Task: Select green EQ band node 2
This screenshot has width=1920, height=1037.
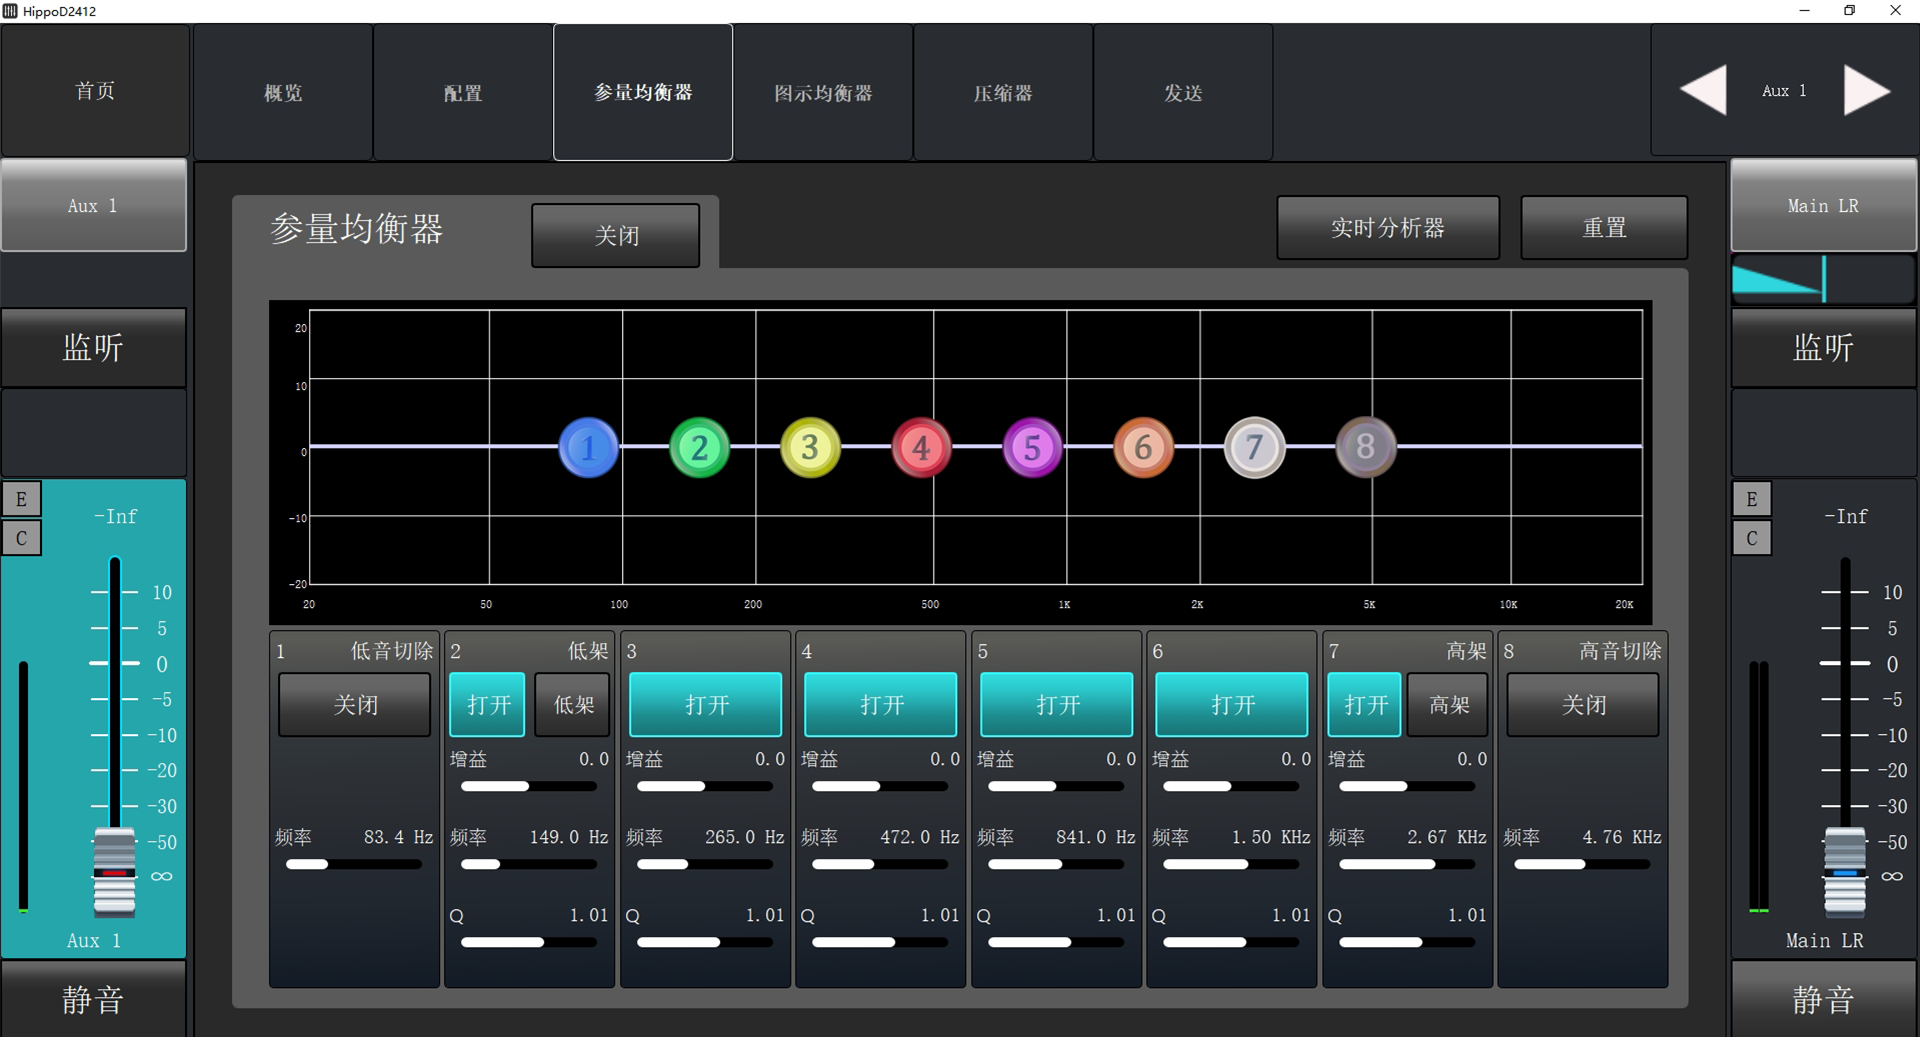Action: coord(699,447)
